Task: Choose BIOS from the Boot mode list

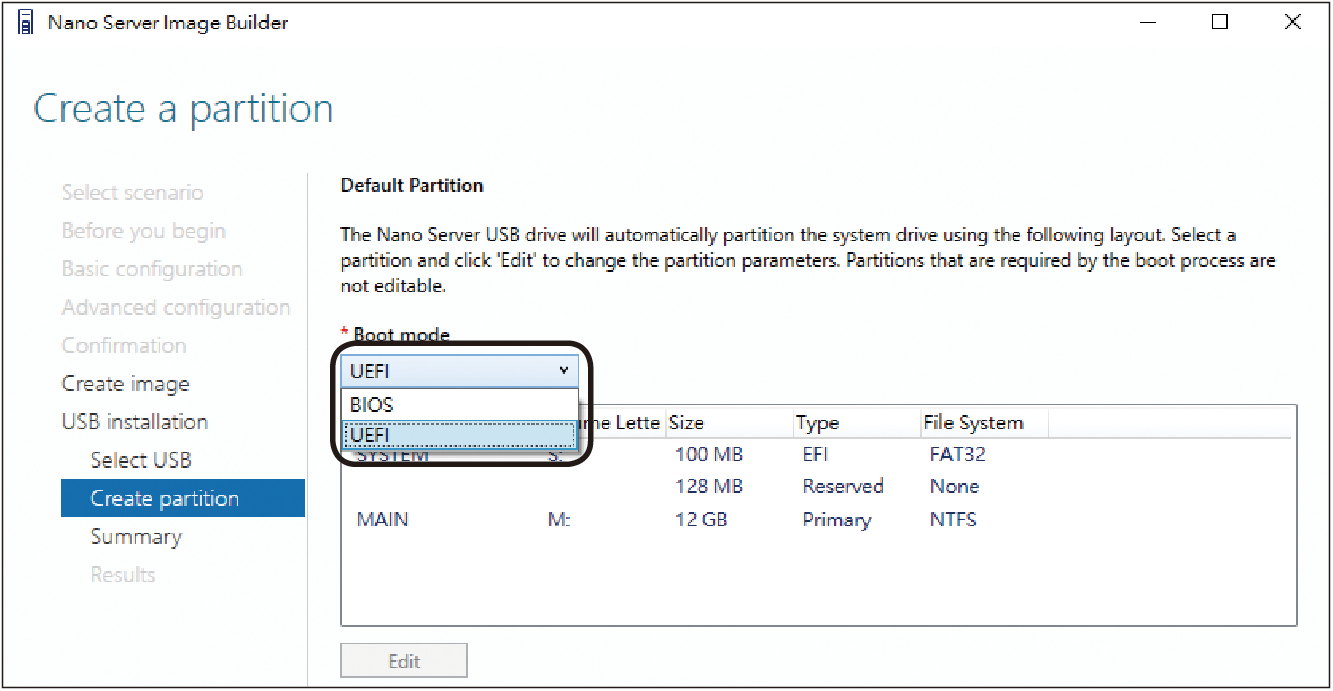Action: pyautogui.click(x=460, y=405)
